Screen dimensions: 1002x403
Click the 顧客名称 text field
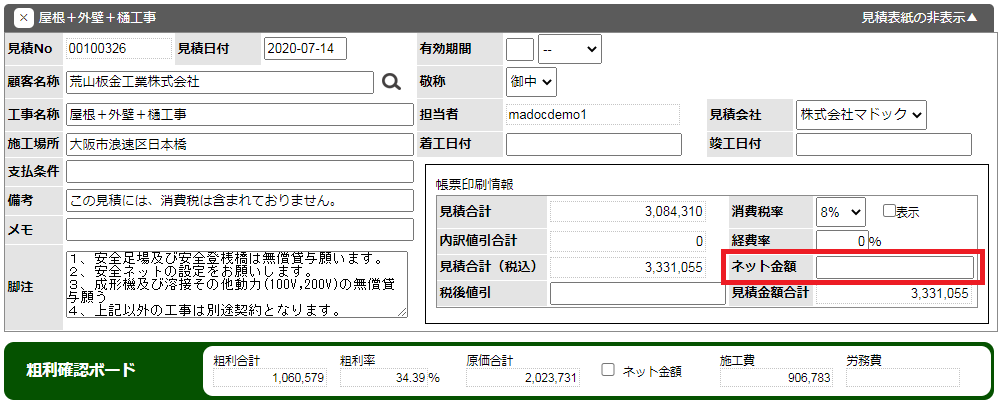(x=219, y=82)
